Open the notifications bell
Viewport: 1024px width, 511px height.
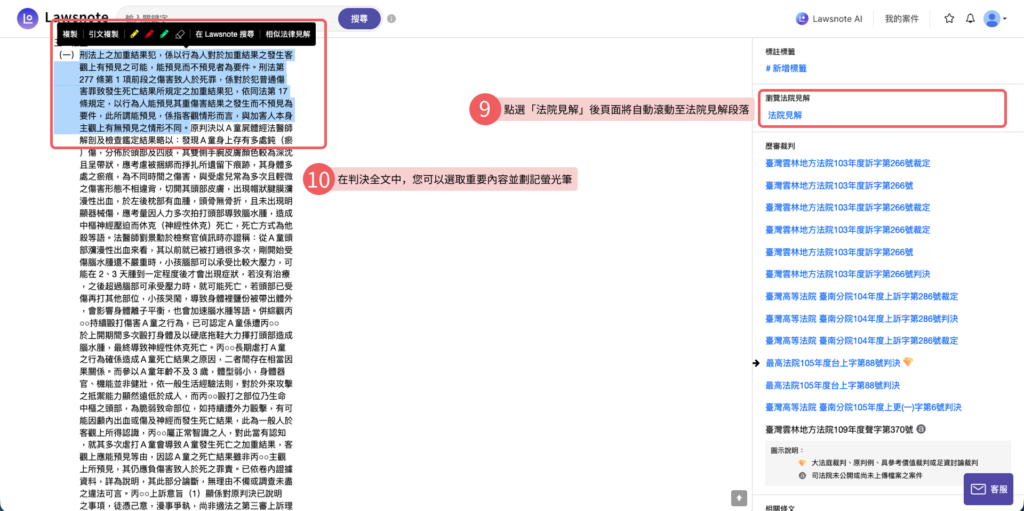pos(970,19)
